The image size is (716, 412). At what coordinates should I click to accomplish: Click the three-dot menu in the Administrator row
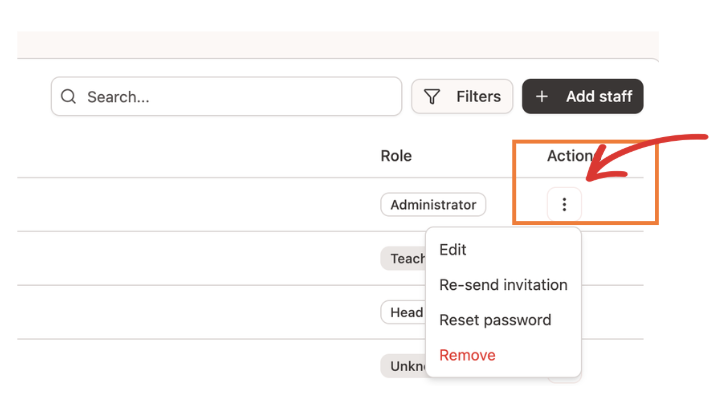pyautogui.click(x=564, y=205)
